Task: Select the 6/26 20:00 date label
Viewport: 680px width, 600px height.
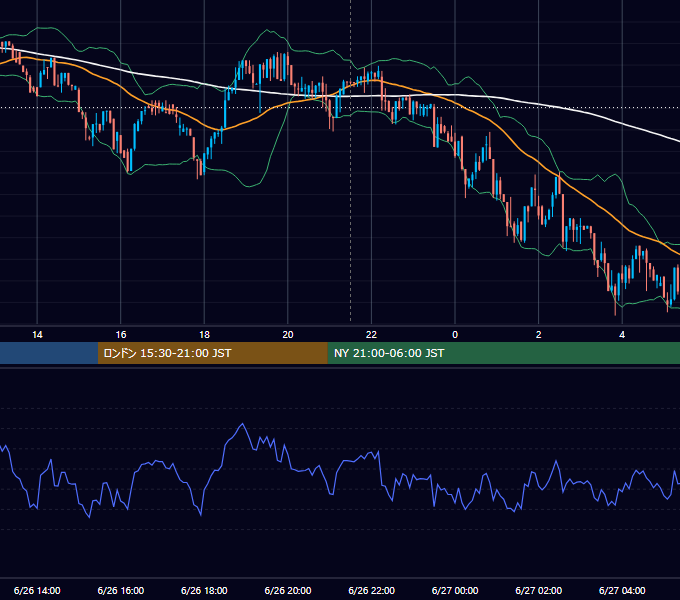Action: [288, 590]
